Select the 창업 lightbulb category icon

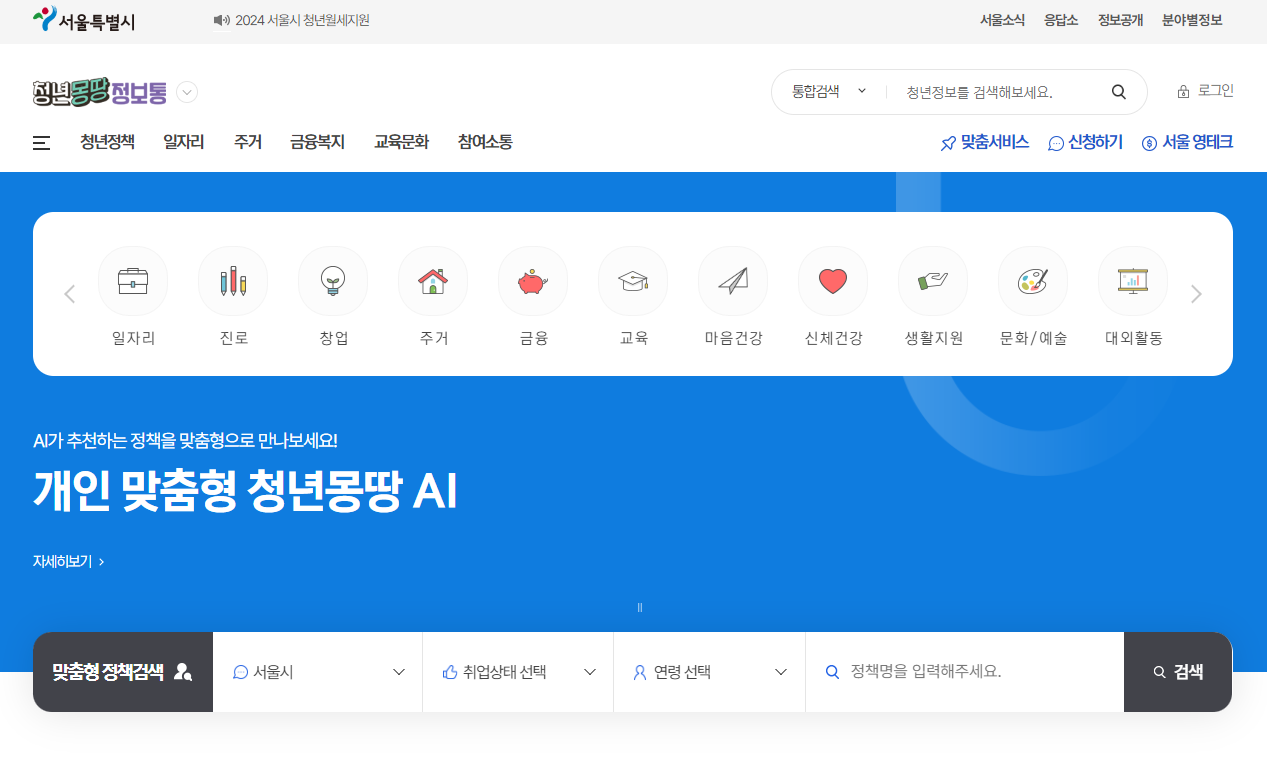[x=333, y=281]
